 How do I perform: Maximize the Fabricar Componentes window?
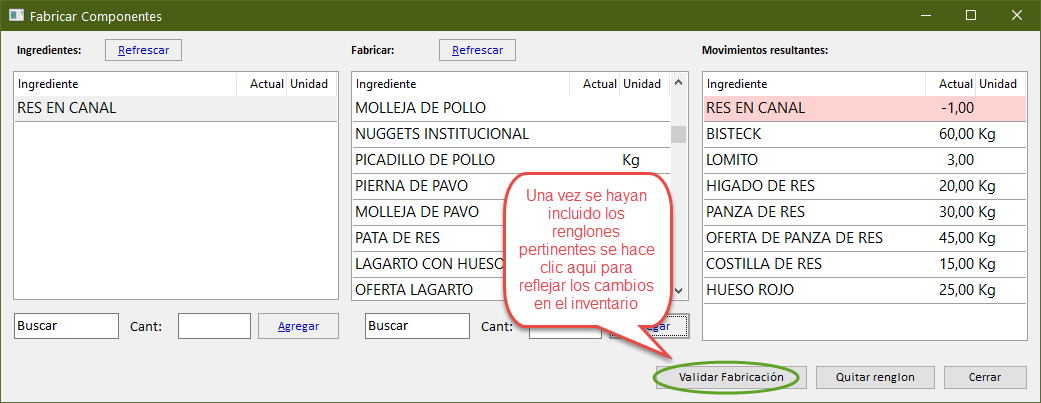[x=971, y=17]
